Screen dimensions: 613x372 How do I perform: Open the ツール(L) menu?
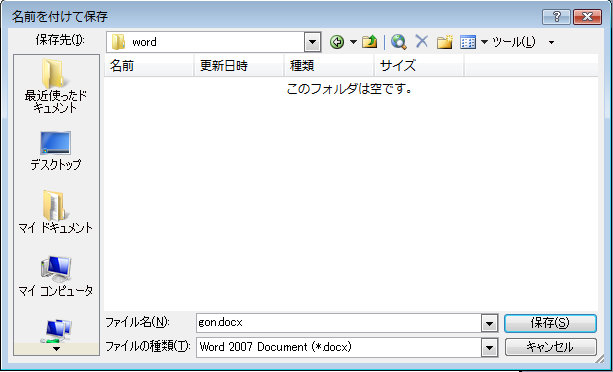513,42
